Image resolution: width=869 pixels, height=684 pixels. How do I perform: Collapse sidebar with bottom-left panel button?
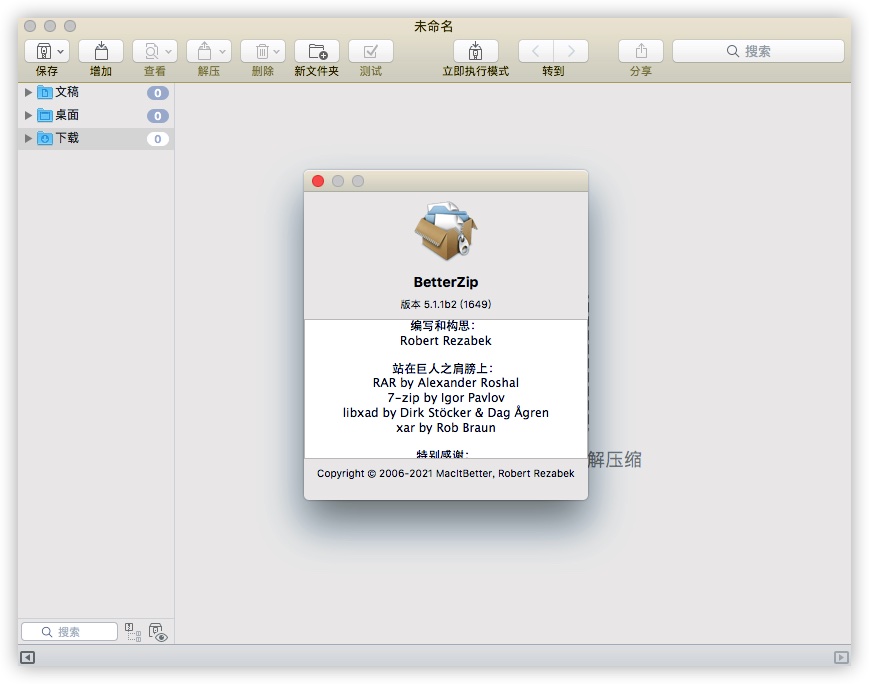coord(27,657)
